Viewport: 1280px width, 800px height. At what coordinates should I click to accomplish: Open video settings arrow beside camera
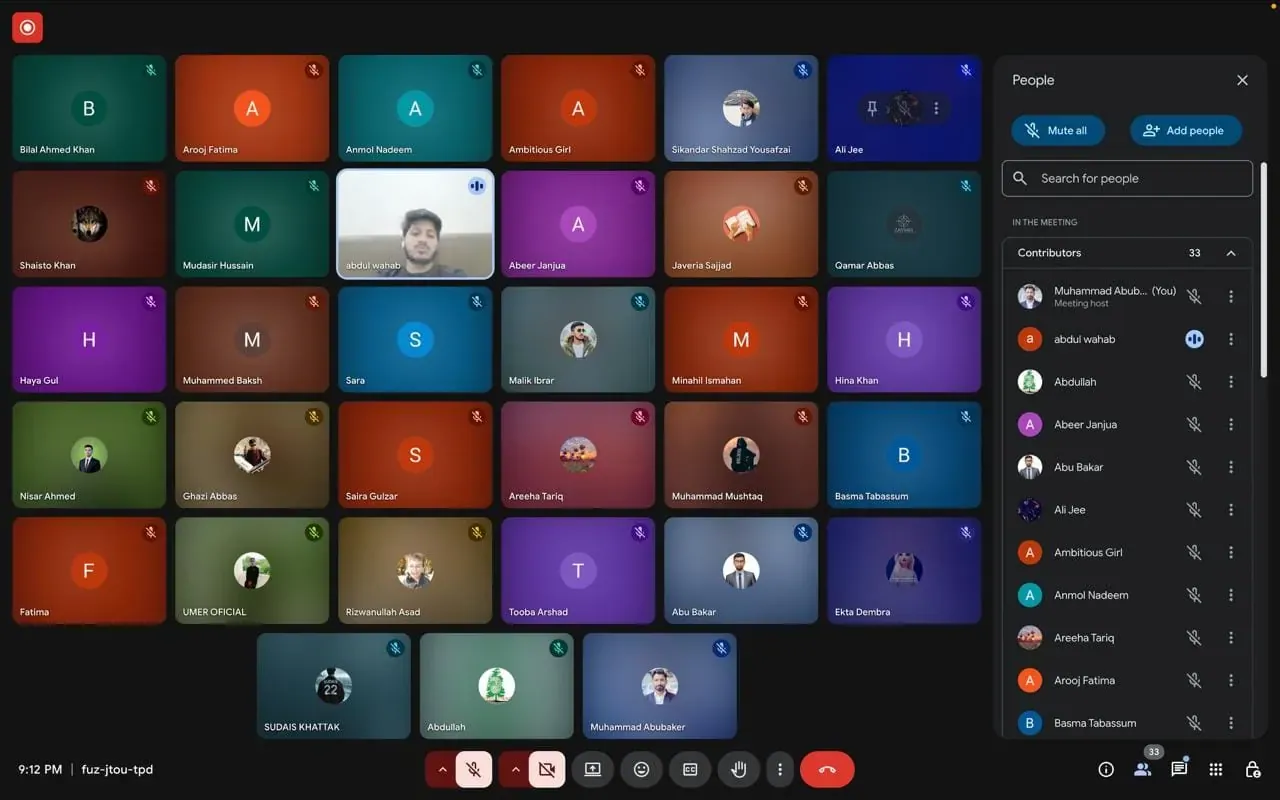tap(514, 769)
